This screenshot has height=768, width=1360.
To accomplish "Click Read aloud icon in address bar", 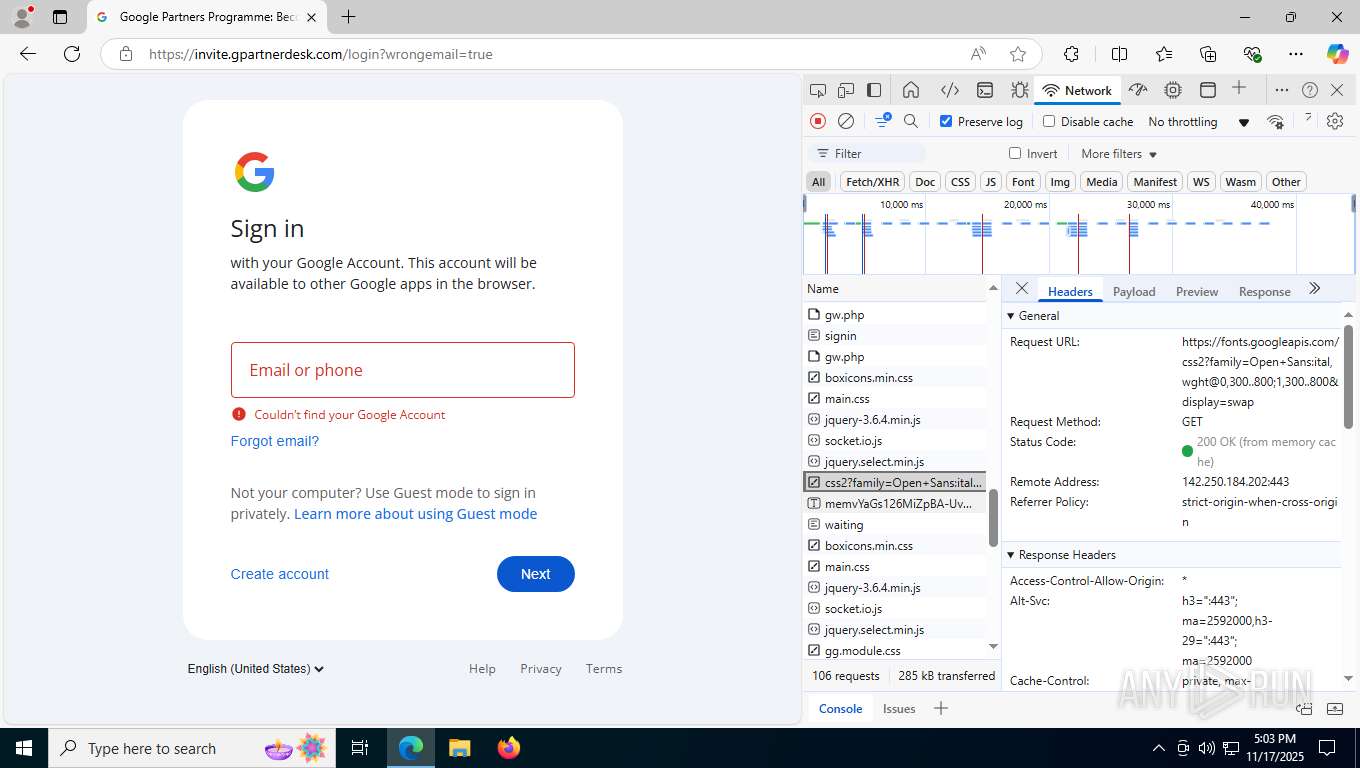I will [x=978, y=54].
